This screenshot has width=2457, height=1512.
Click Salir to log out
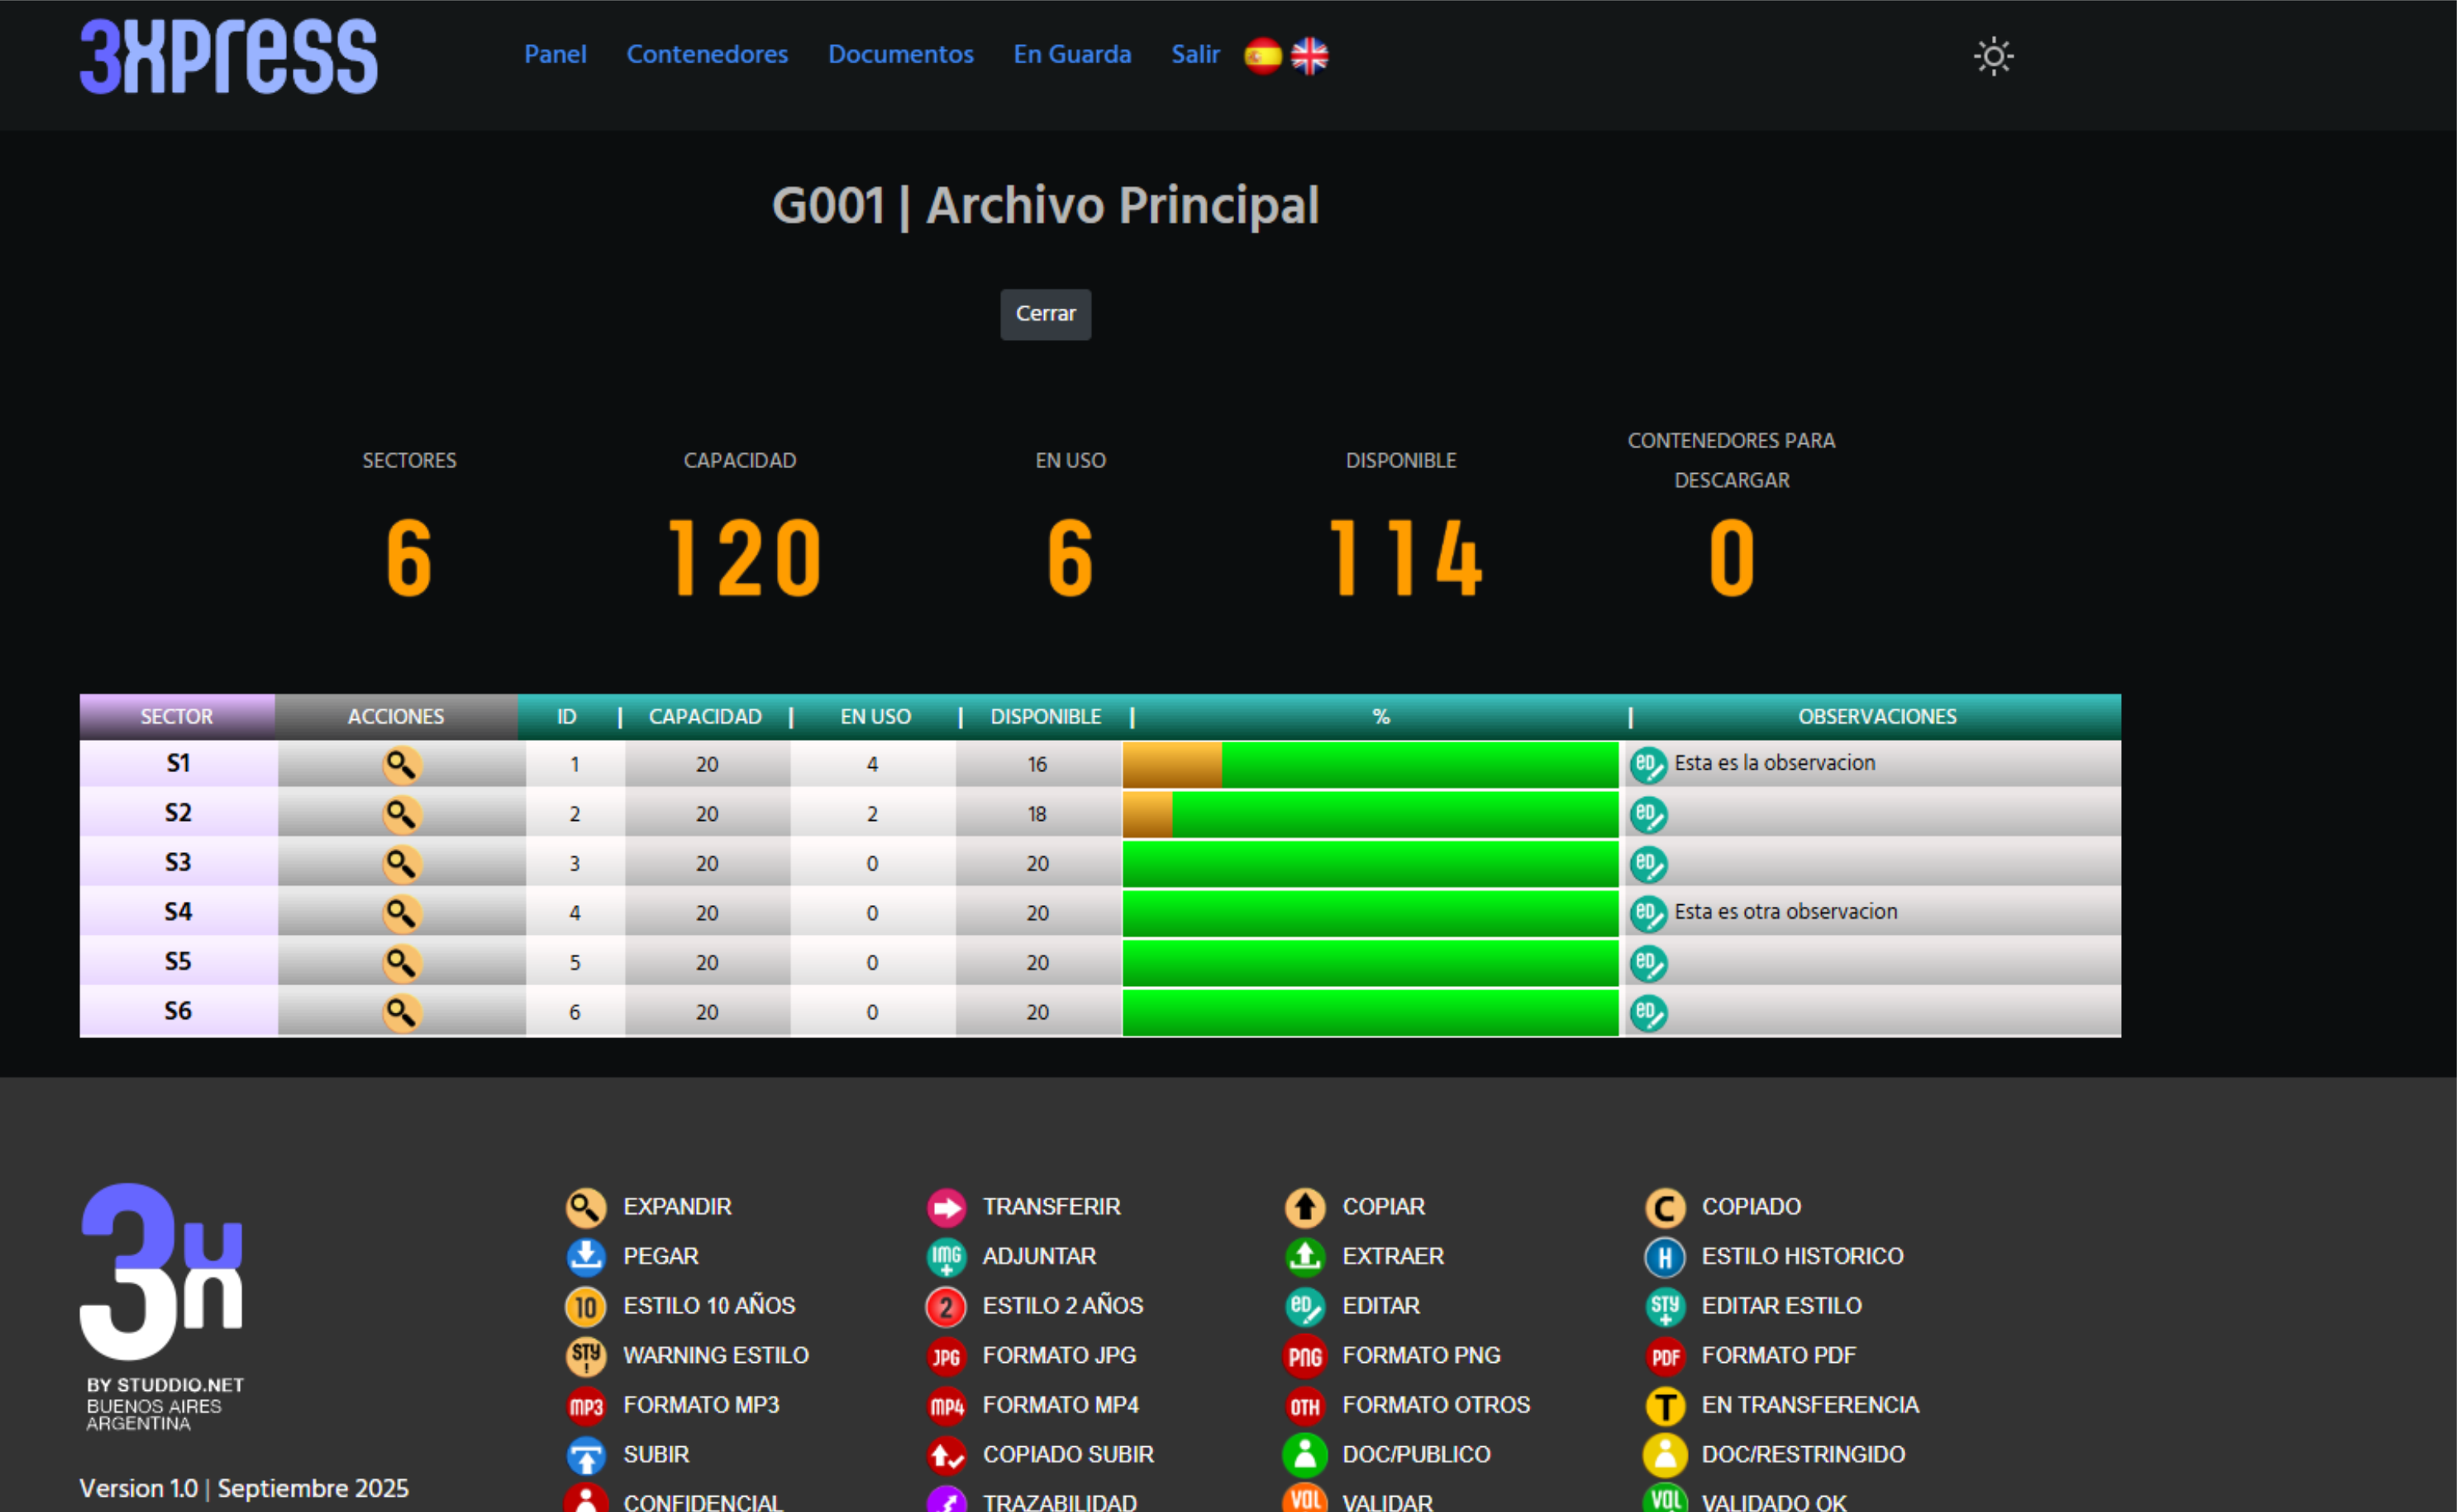click(x=1195, y=55)
